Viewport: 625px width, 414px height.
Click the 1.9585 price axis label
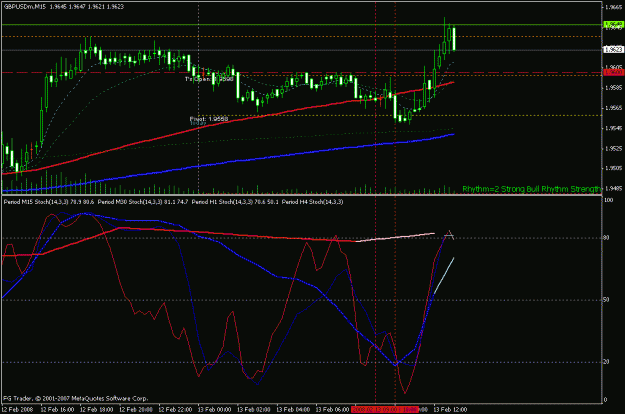point(614,88)
